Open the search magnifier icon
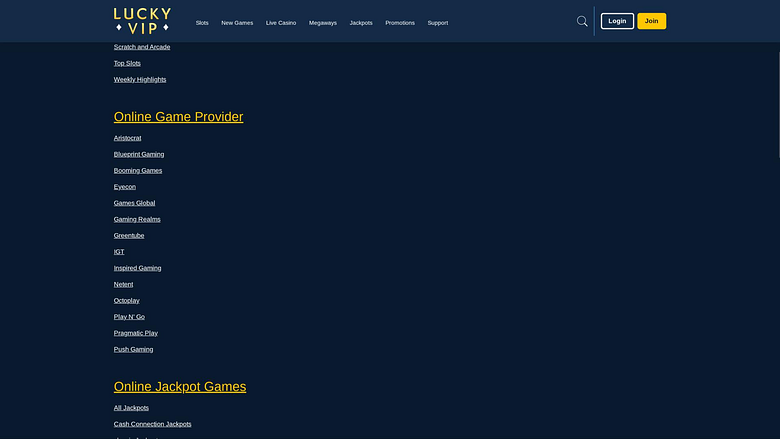 (582, 21)
